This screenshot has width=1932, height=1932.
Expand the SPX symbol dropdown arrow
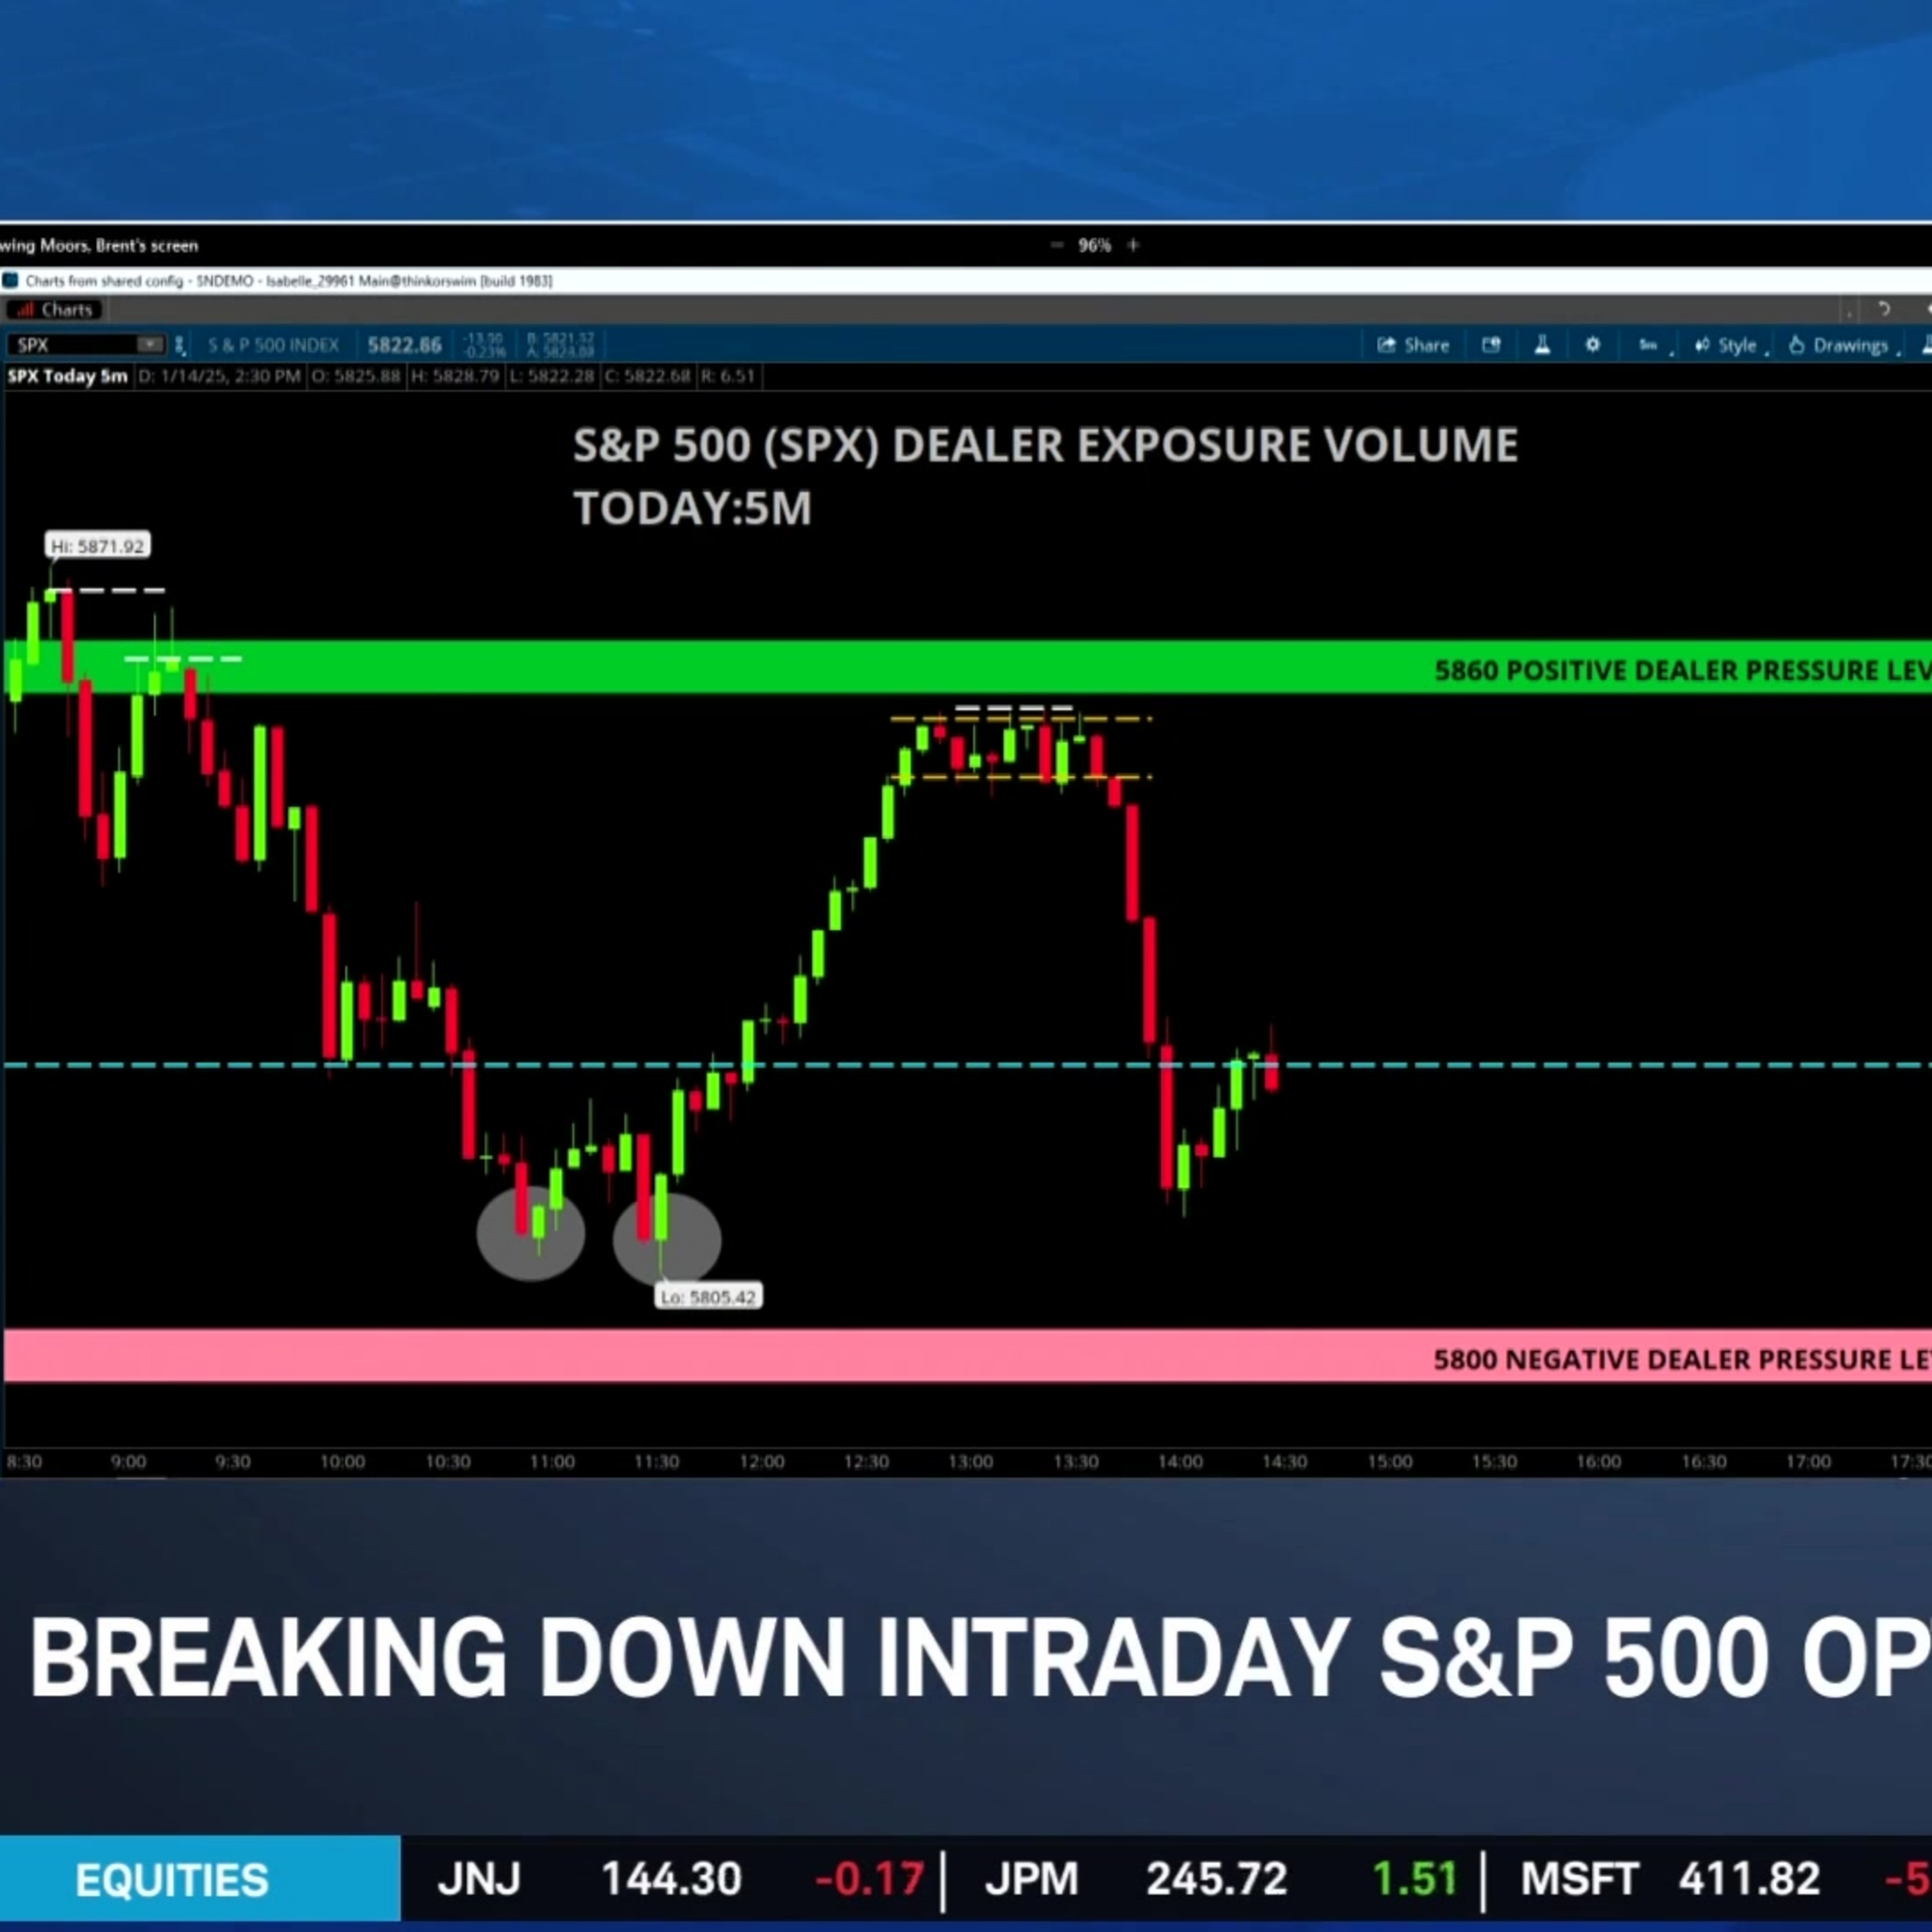150,345
